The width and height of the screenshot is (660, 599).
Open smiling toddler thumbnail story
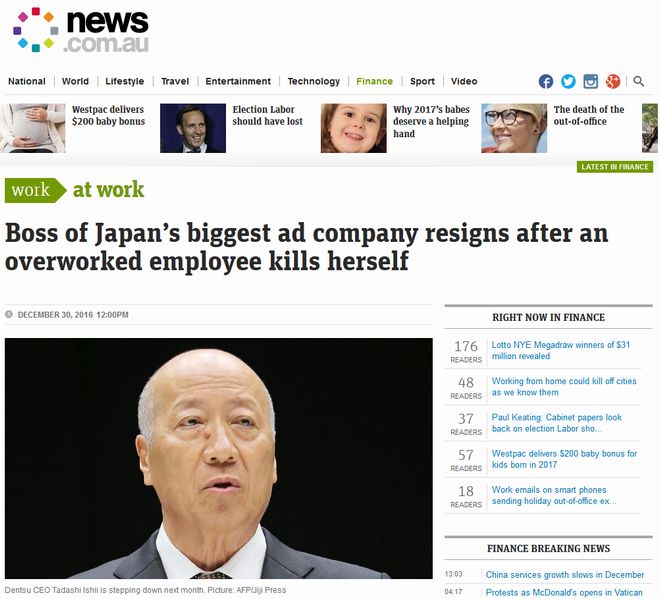pos(354,128)
